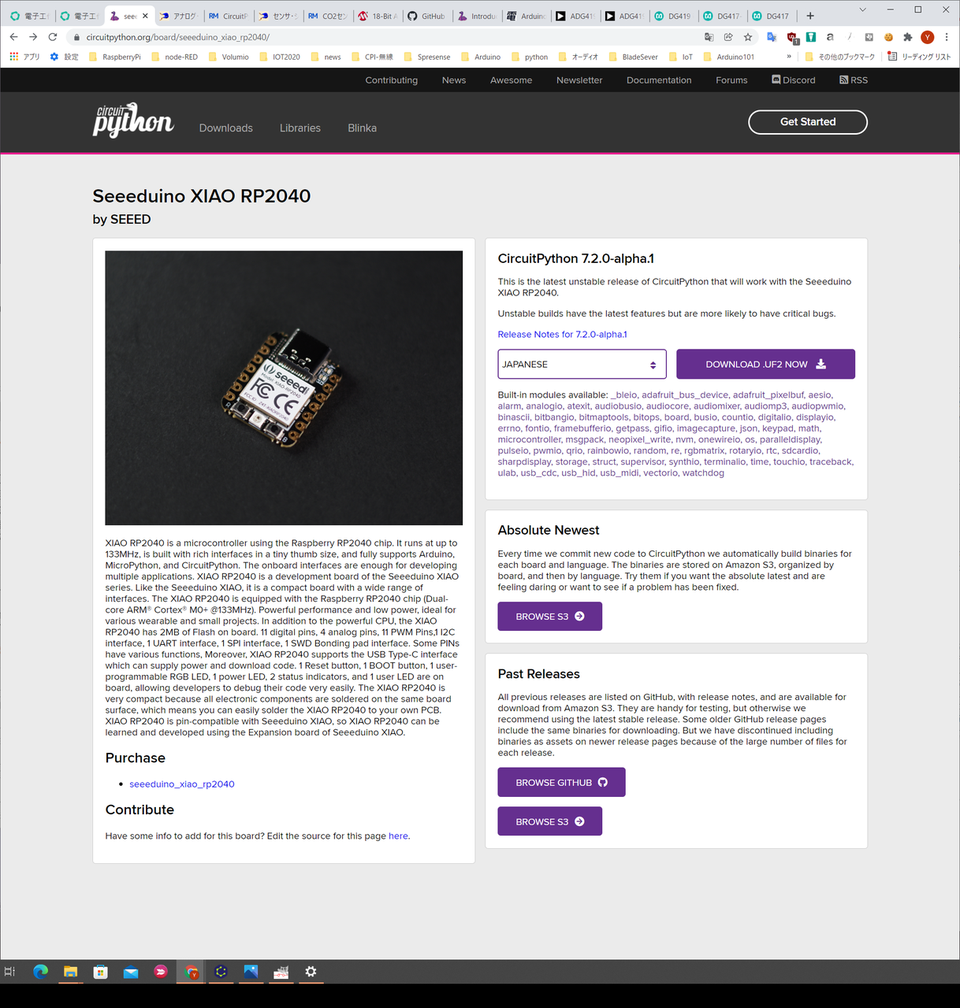Screen dimensions: 960x1008
Task: Open the browser tab search dropdown arrow
Action: pos(862,10)
